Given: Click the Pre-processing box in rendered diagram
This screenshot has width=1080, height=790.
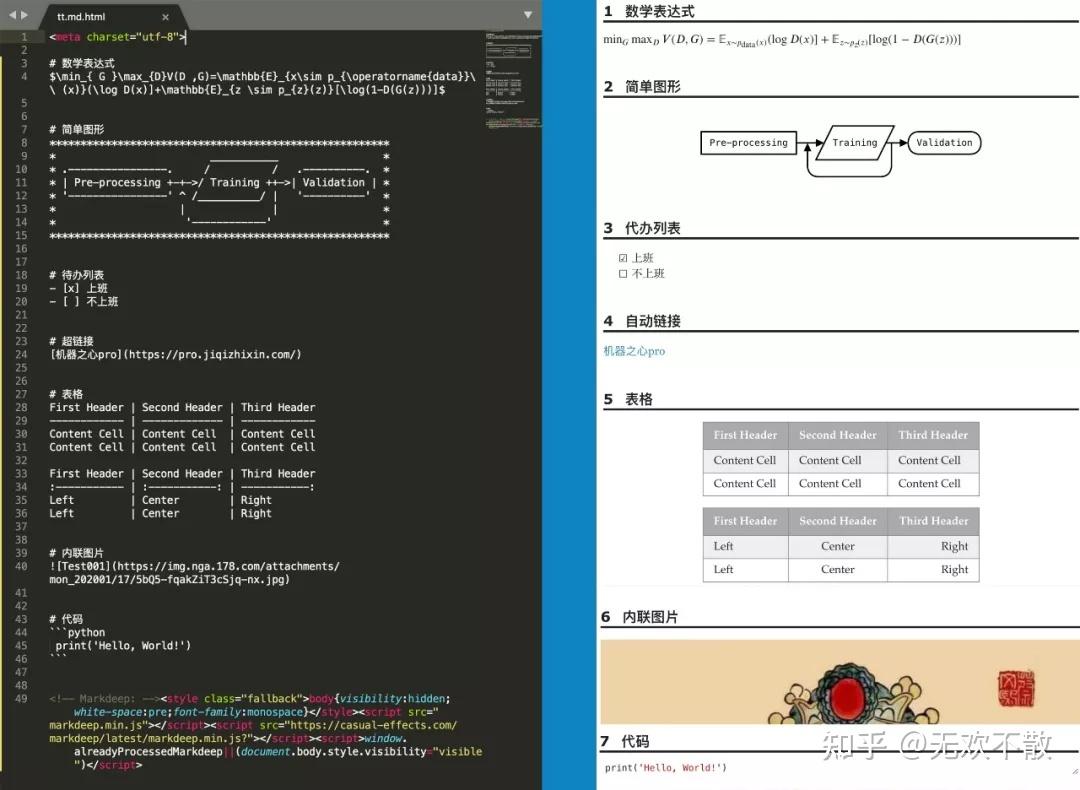Looking at the screenshot, I should click(748, 143).
